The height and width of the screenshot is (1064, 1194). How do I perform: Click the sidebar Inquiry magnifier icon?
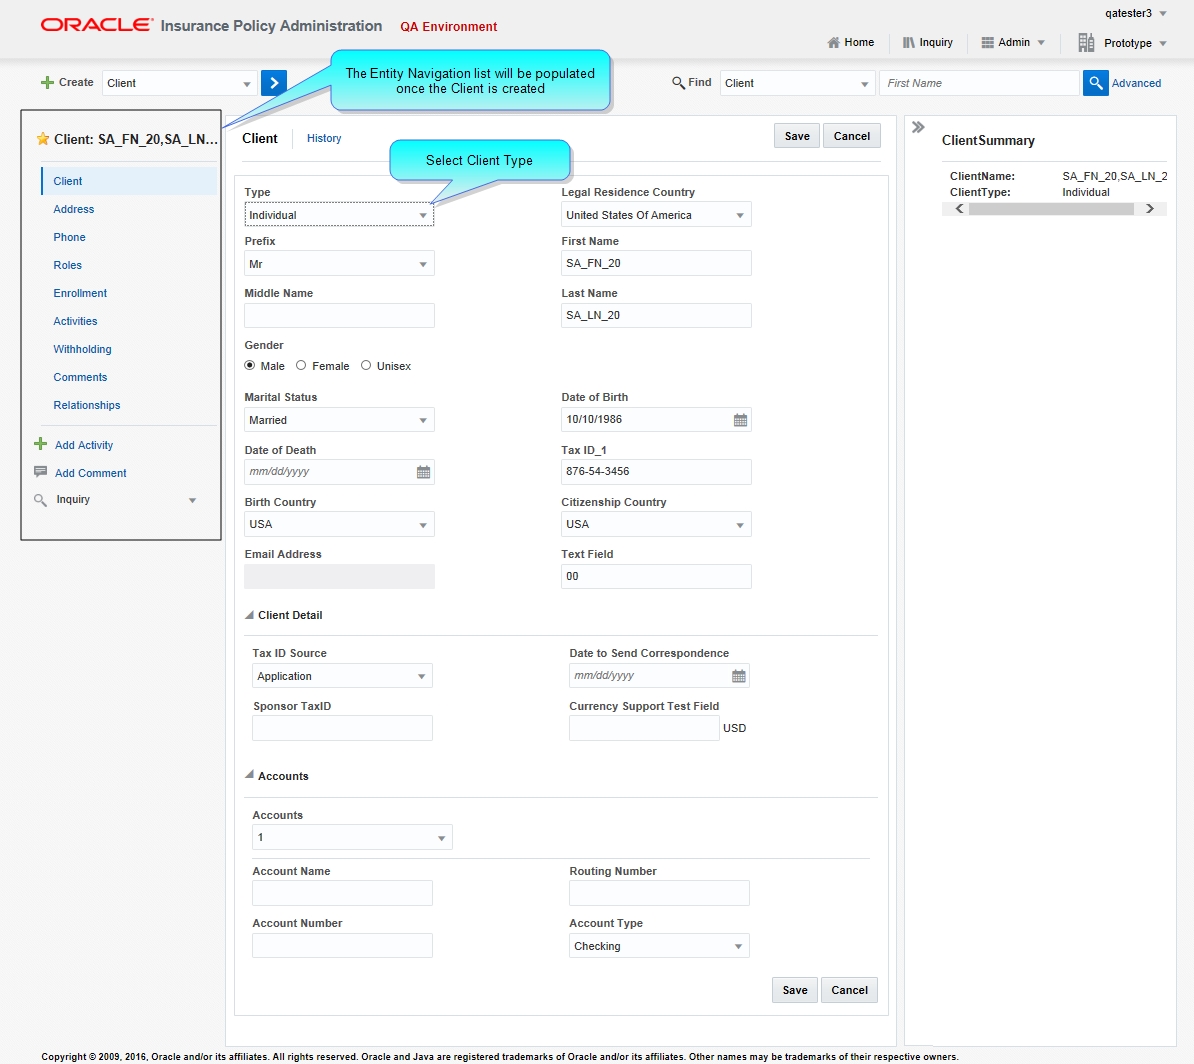click(x=40, y=500)
